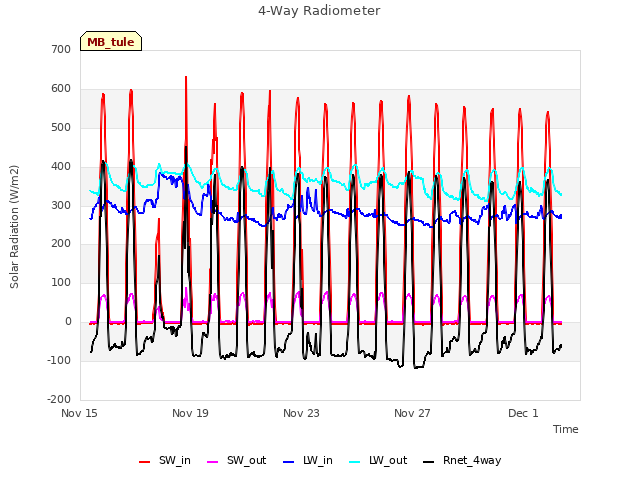Click the Nov 19 x-axis label
This screenshot has height=480, width=640.
[x=190, y=413]
